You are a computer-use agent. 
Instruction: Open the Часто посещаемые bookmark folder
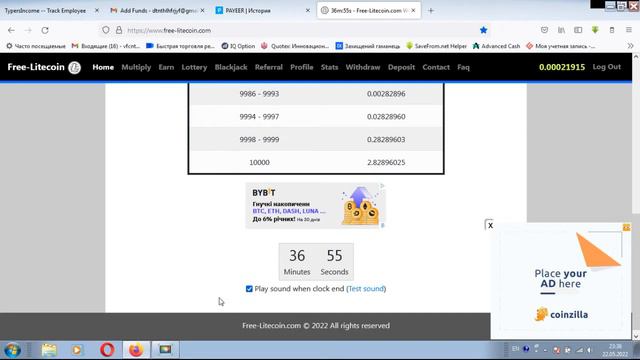pyautogui.click(x=36, y=46)
